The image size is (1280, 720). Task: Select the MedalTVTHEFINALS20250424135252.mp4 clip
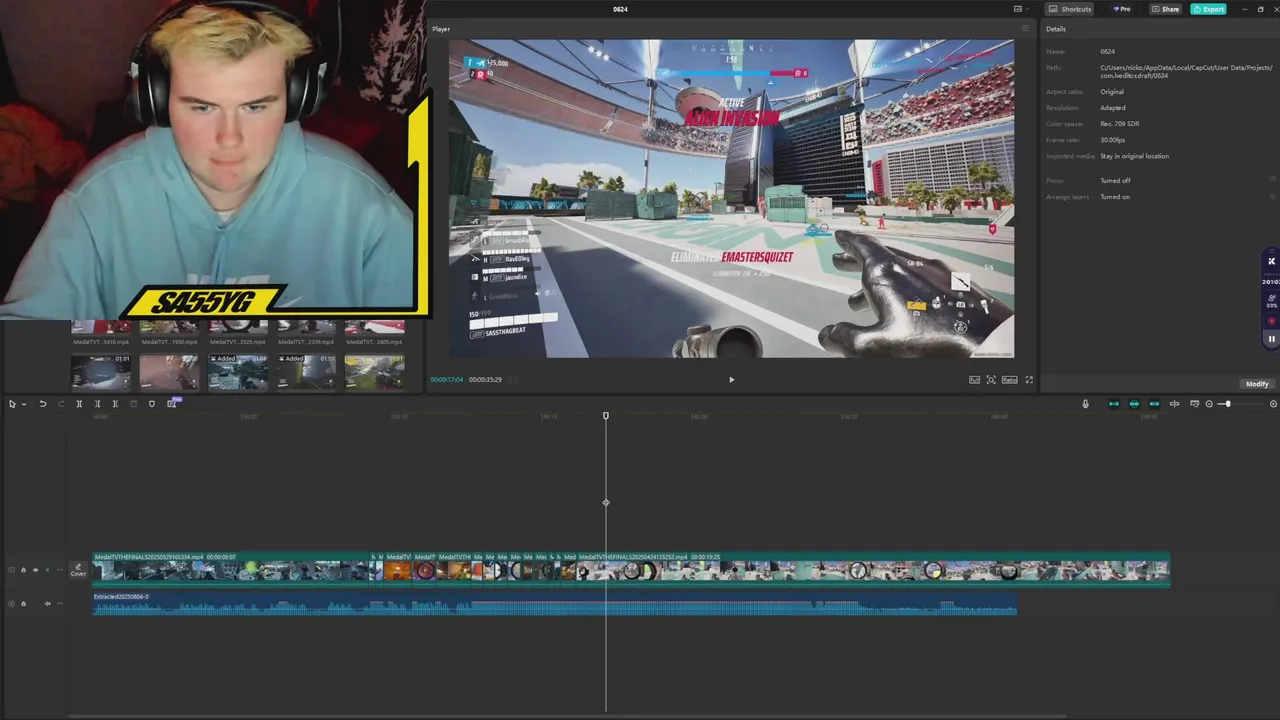[x=873, y=569]
